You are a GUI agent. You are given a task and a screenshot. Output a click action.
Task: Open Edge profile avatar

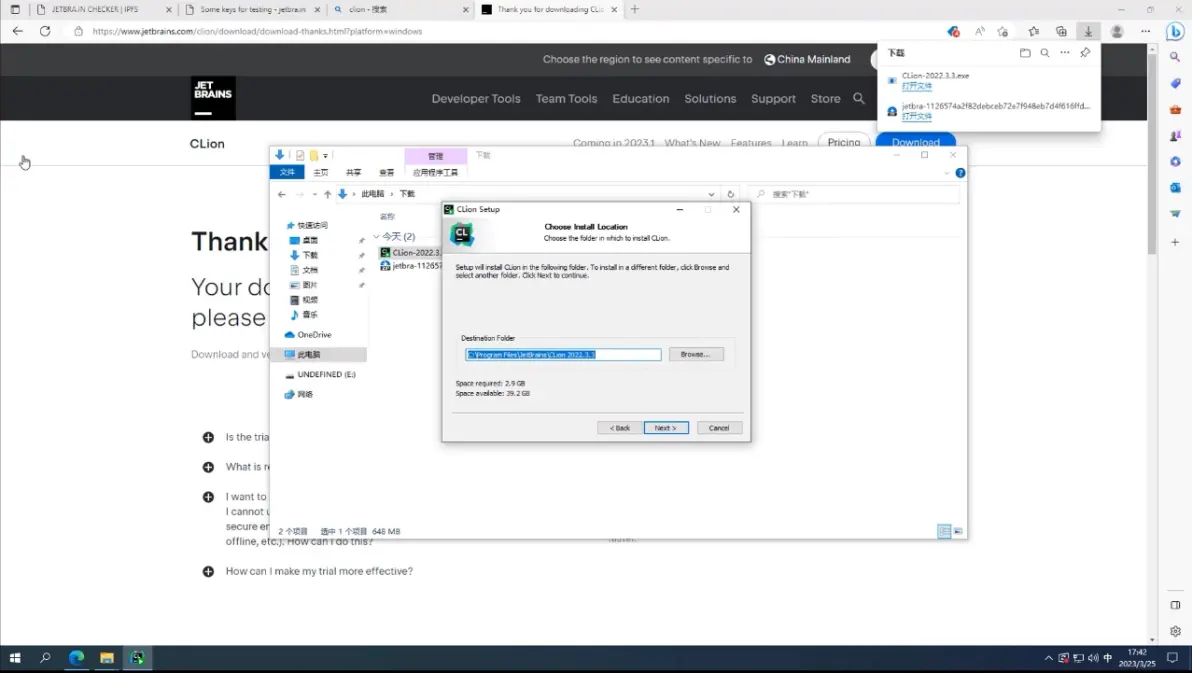(x=1117, y=31)
